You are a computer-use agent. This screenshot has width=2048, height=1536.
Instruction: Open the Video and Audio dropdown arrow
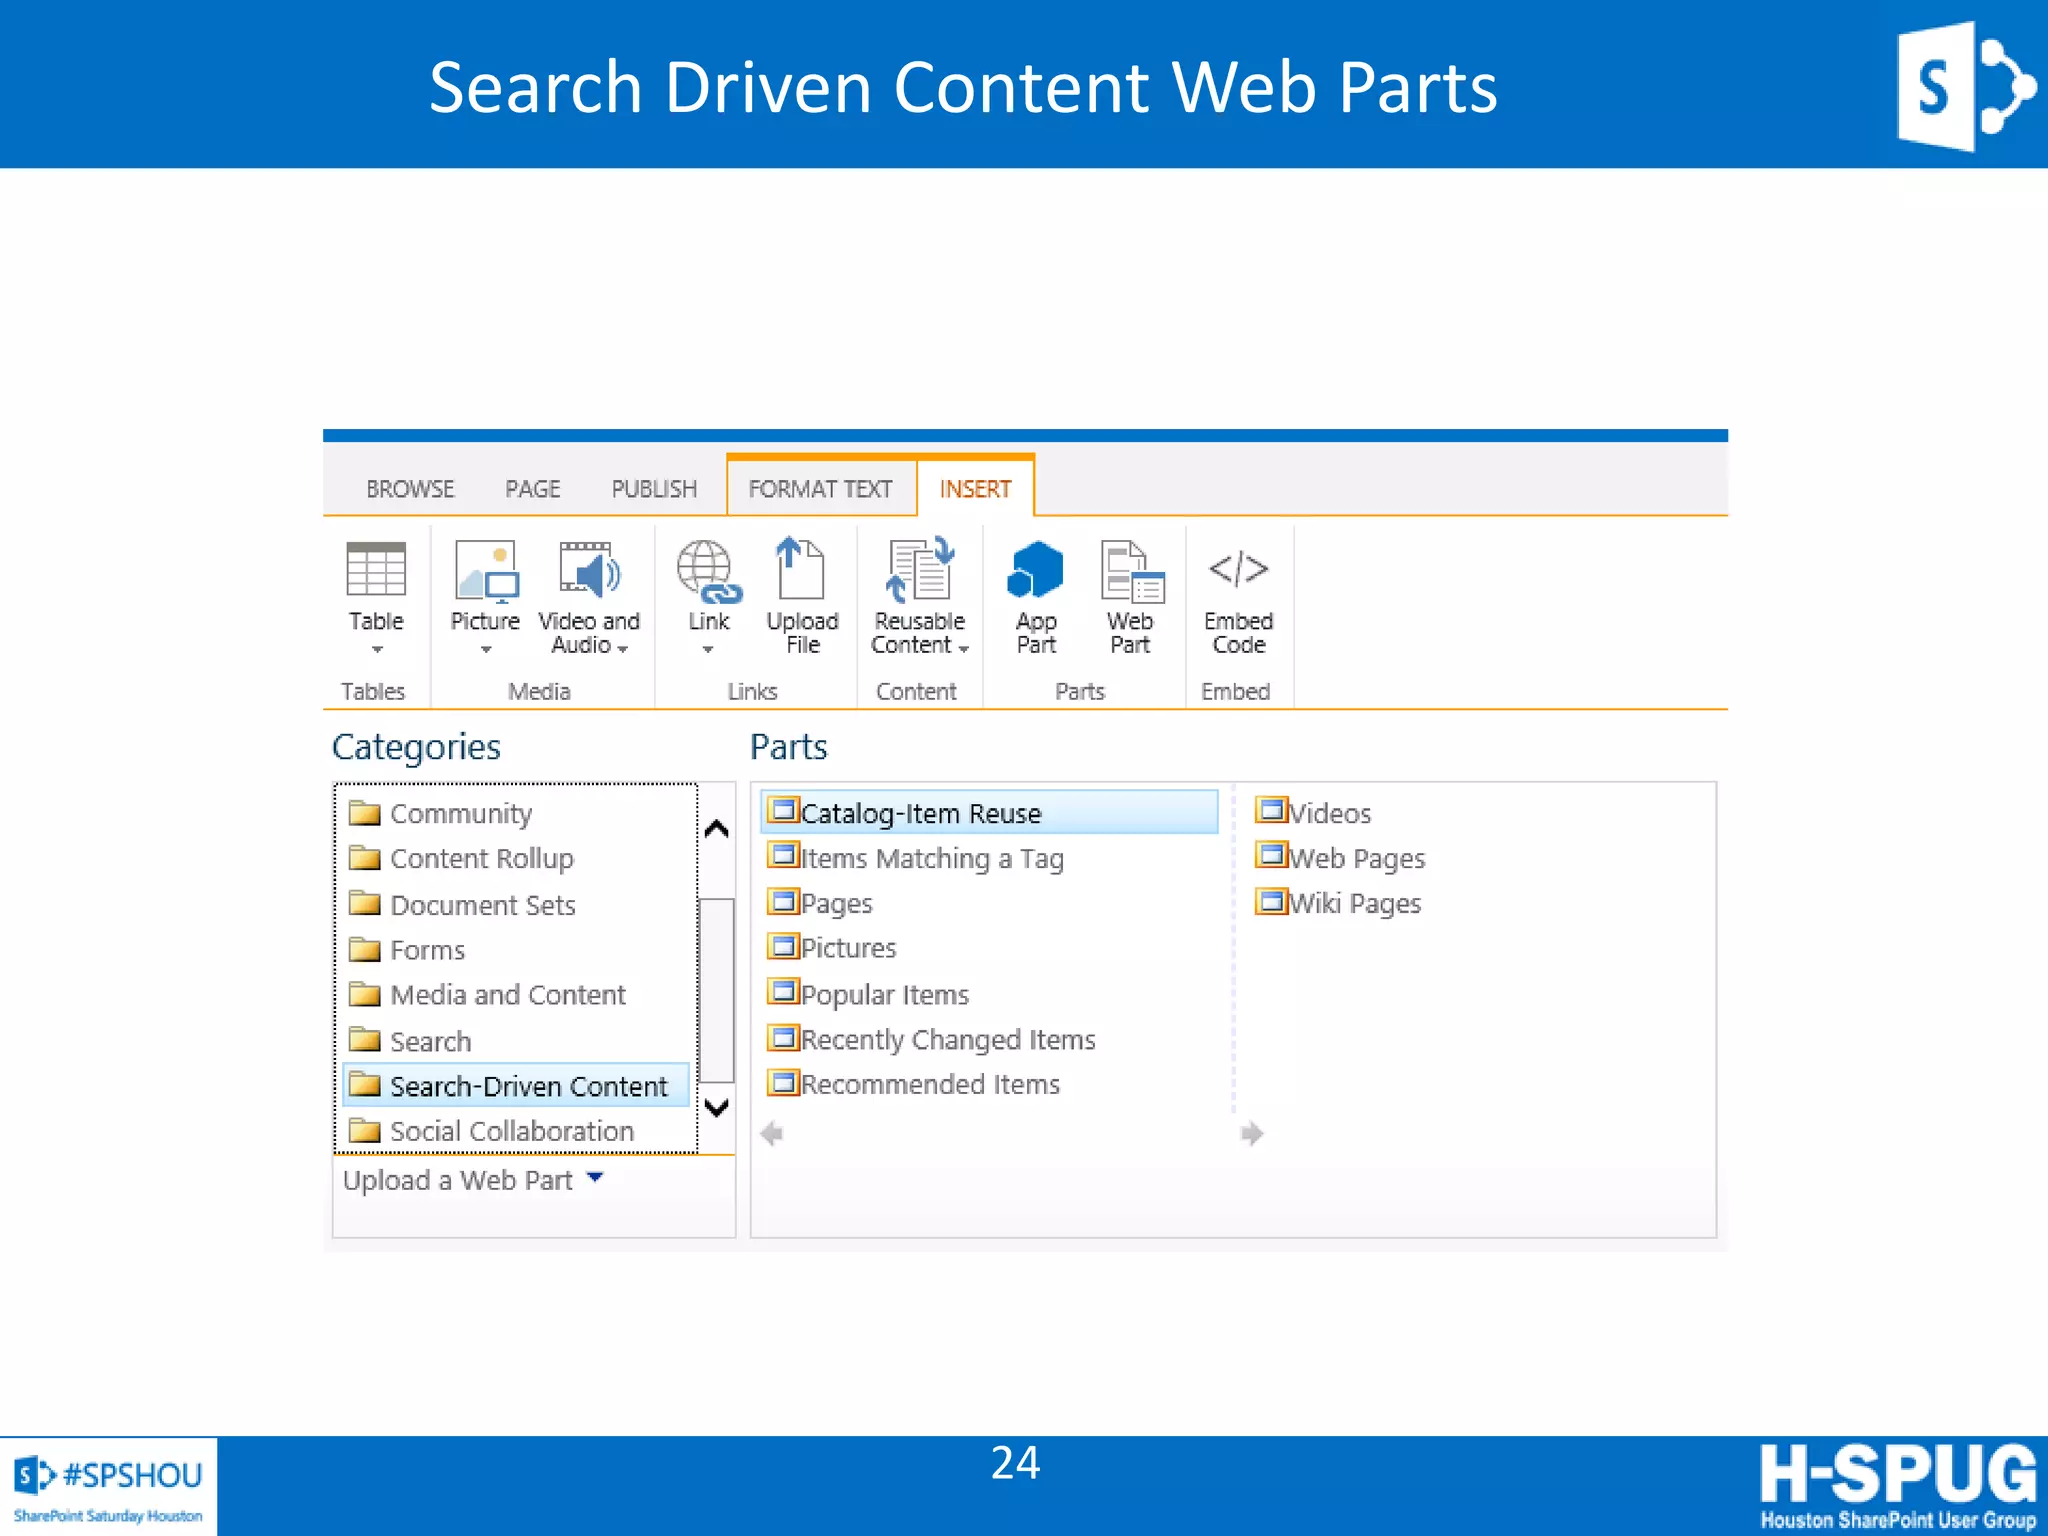623,649
